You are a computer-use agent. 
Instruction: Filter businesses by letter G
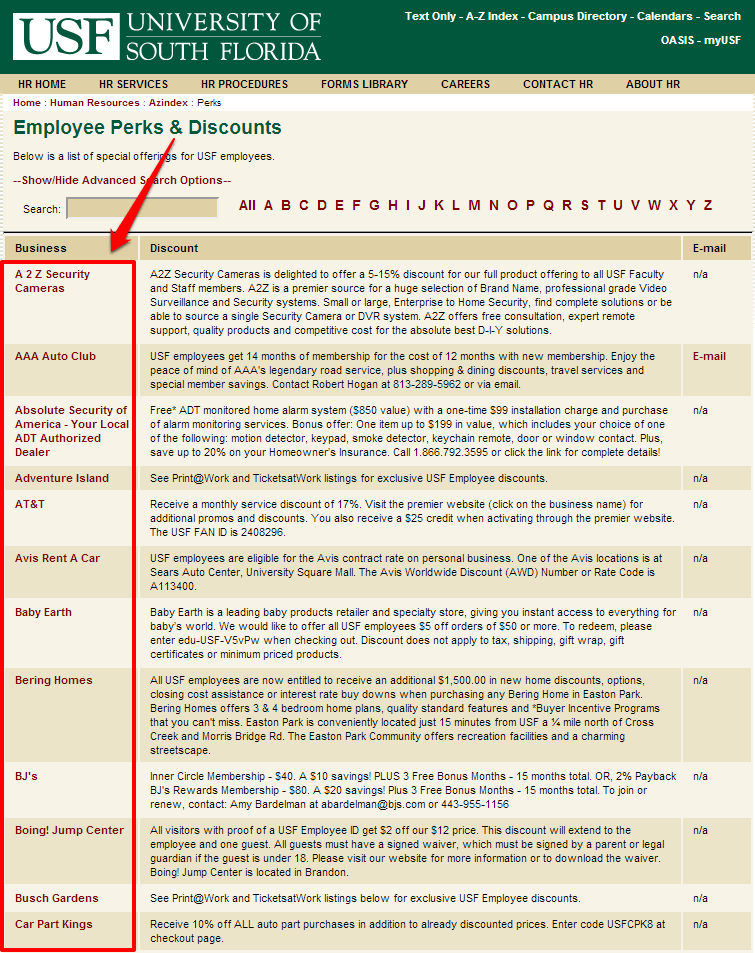coord(374,205)
